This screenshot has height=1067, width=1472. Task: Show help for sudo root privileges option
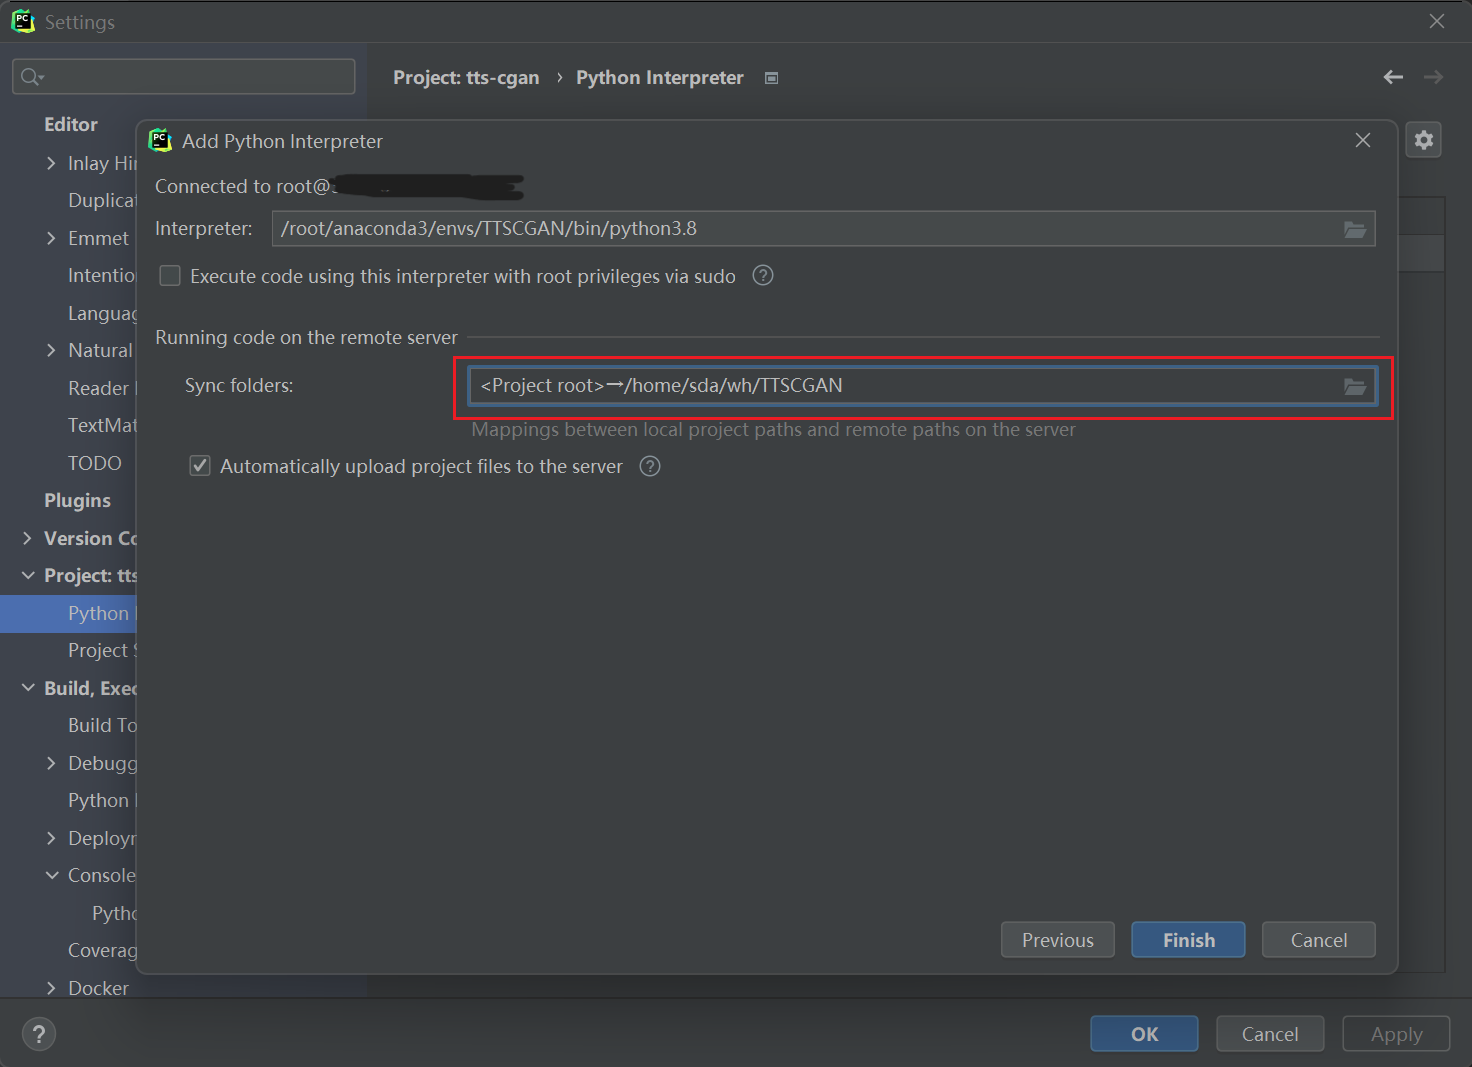click(763, 276)
